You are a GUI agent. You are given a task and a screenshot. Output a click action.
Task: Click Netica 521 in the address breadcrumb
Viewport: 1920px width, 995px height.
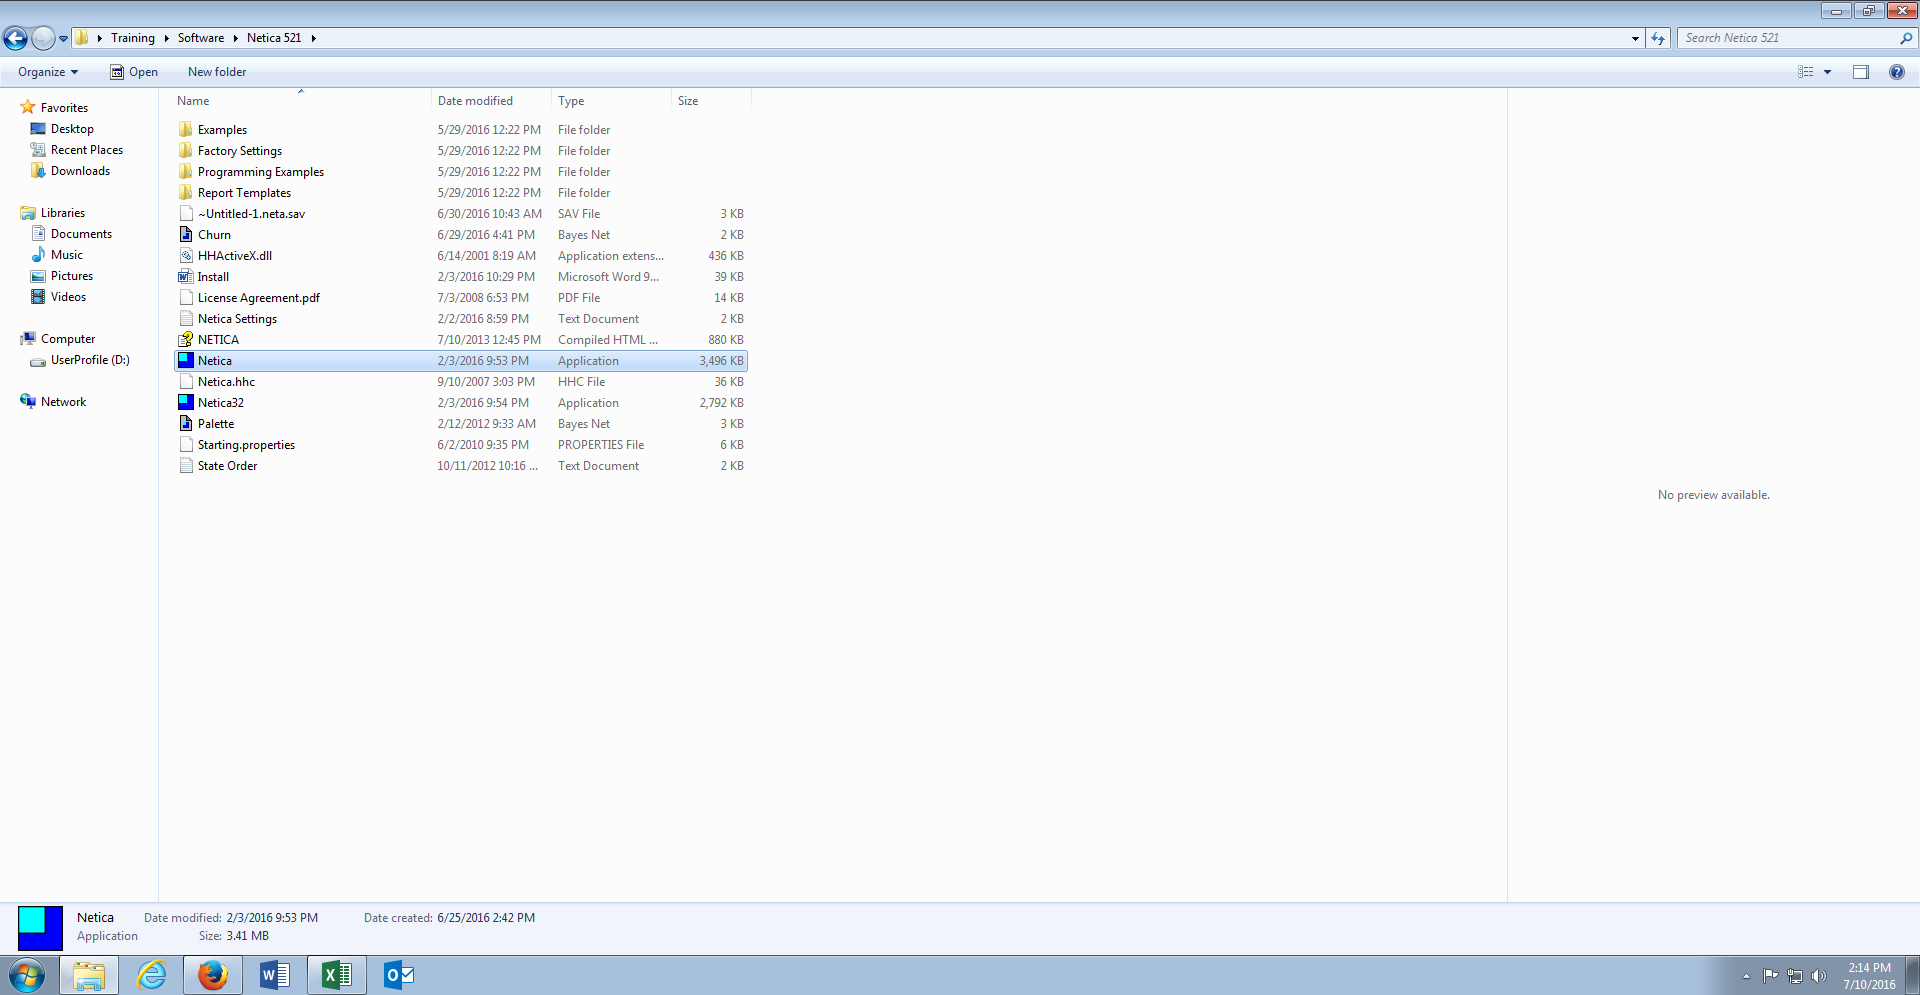274,38
